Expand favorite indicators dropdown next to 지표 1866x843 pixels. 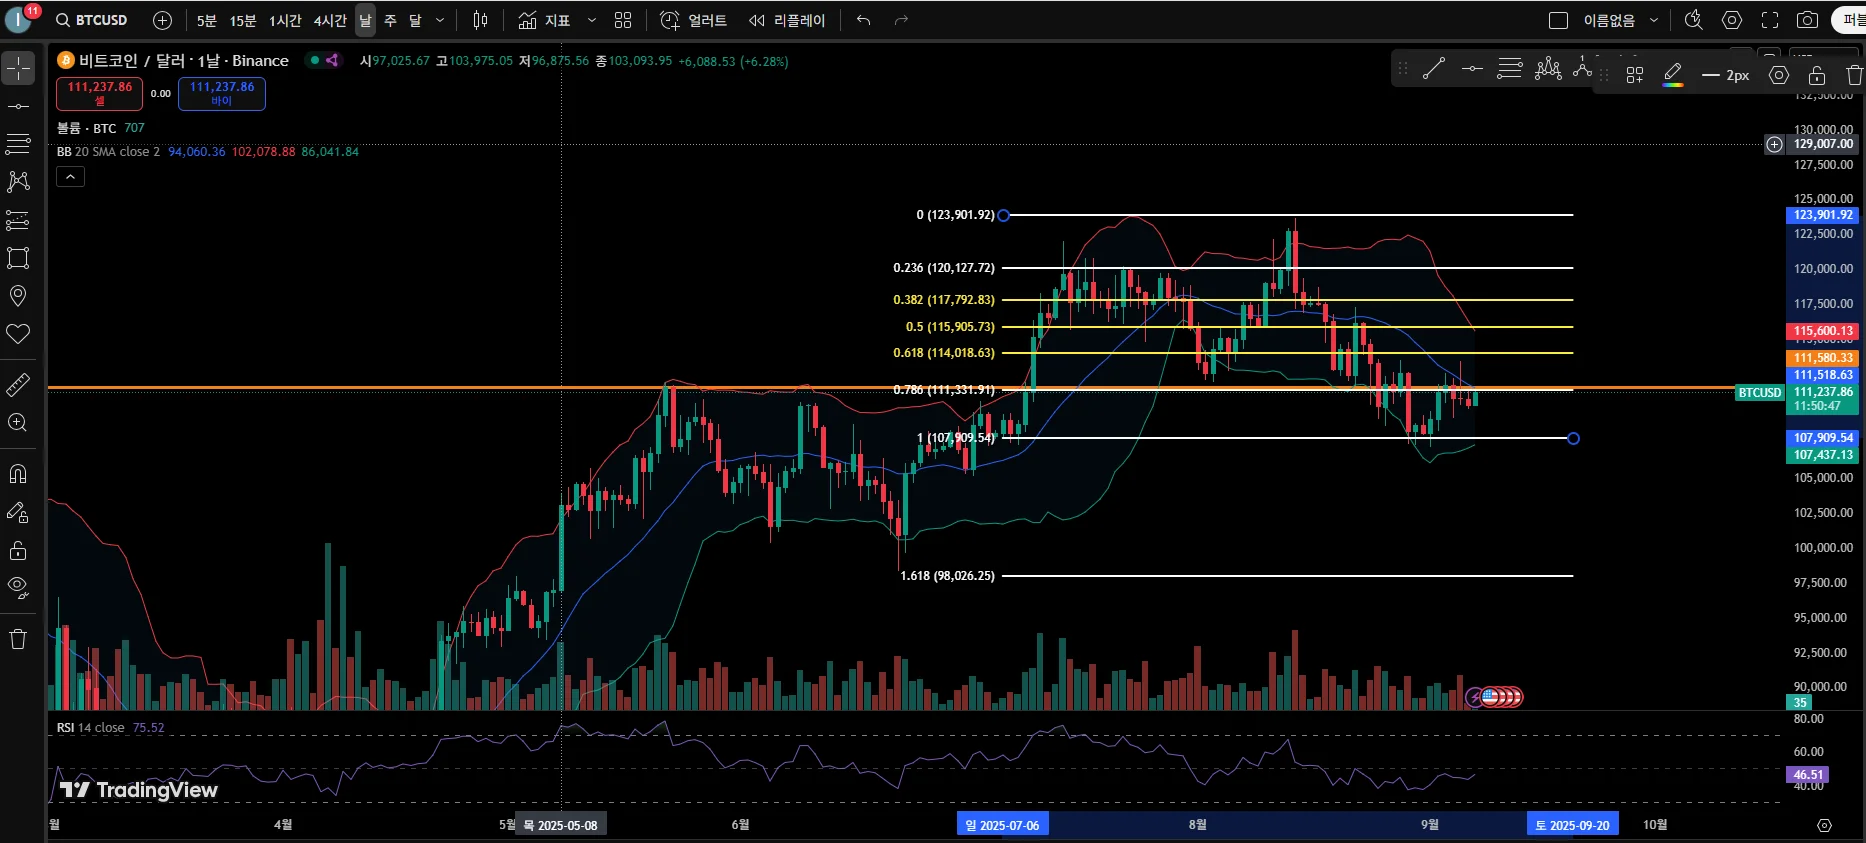[x=592, y=20]
